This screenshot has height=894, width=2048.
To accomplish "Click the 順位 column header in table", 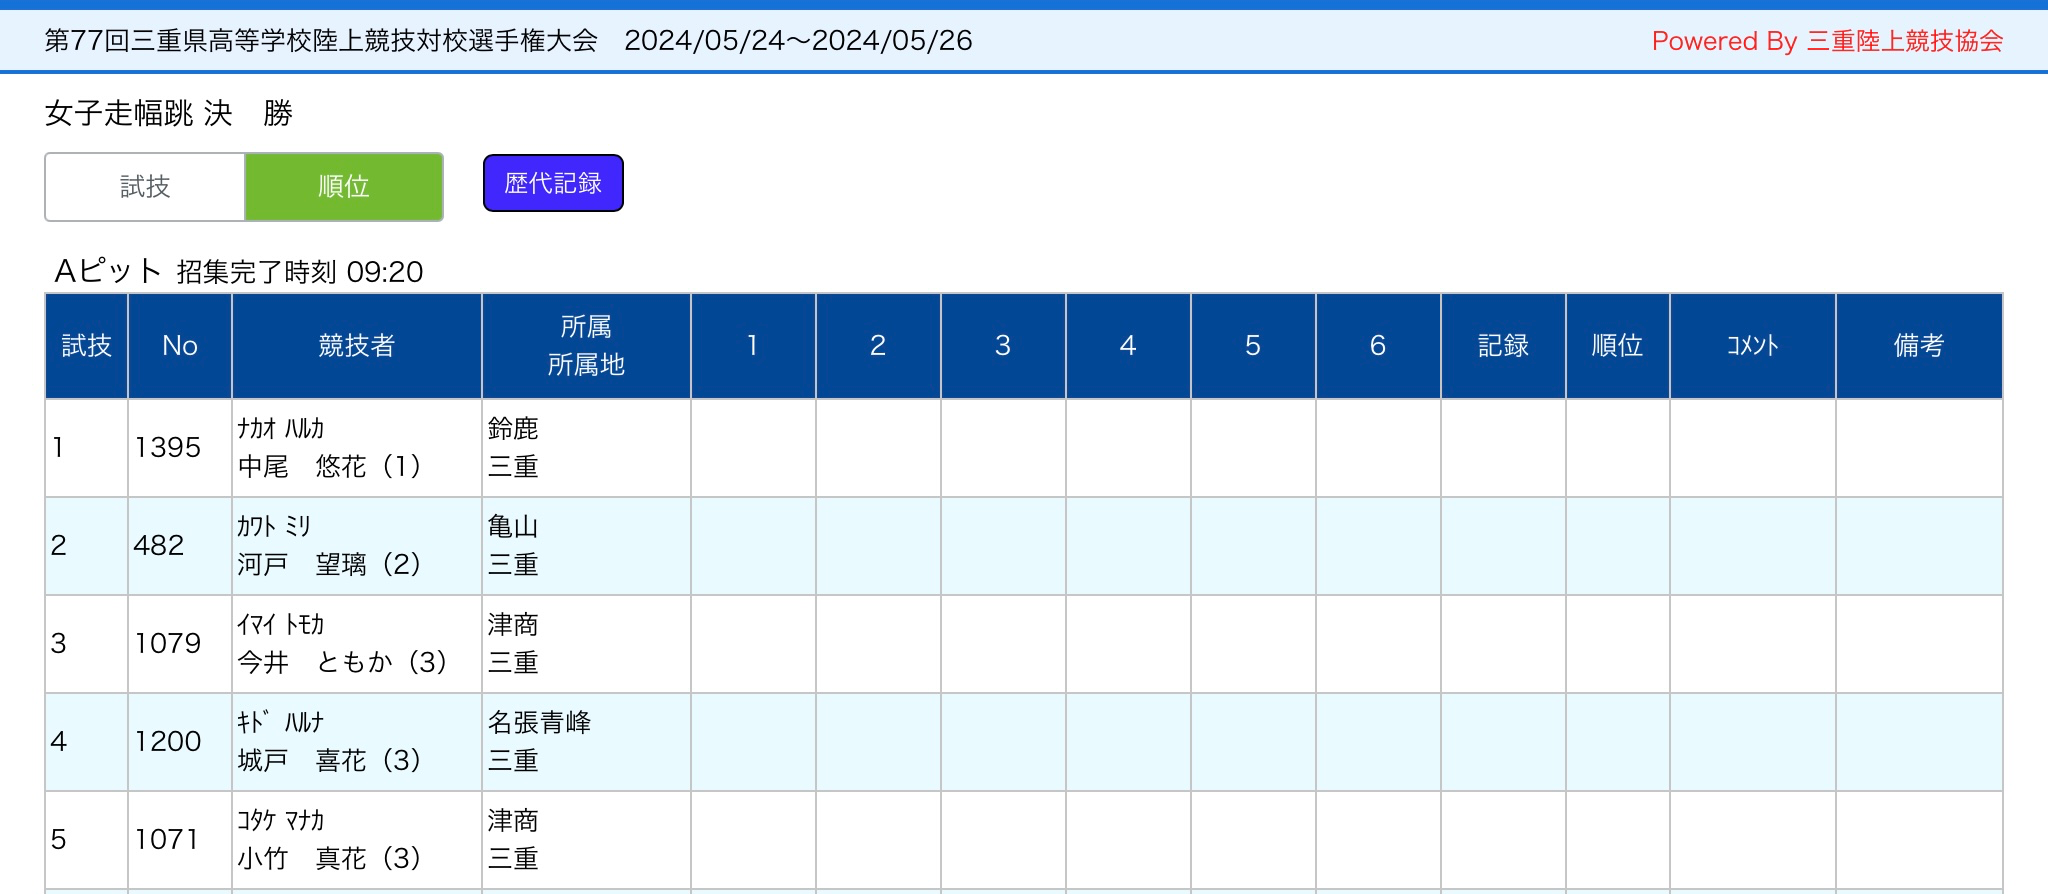I will coord(1617,346).
